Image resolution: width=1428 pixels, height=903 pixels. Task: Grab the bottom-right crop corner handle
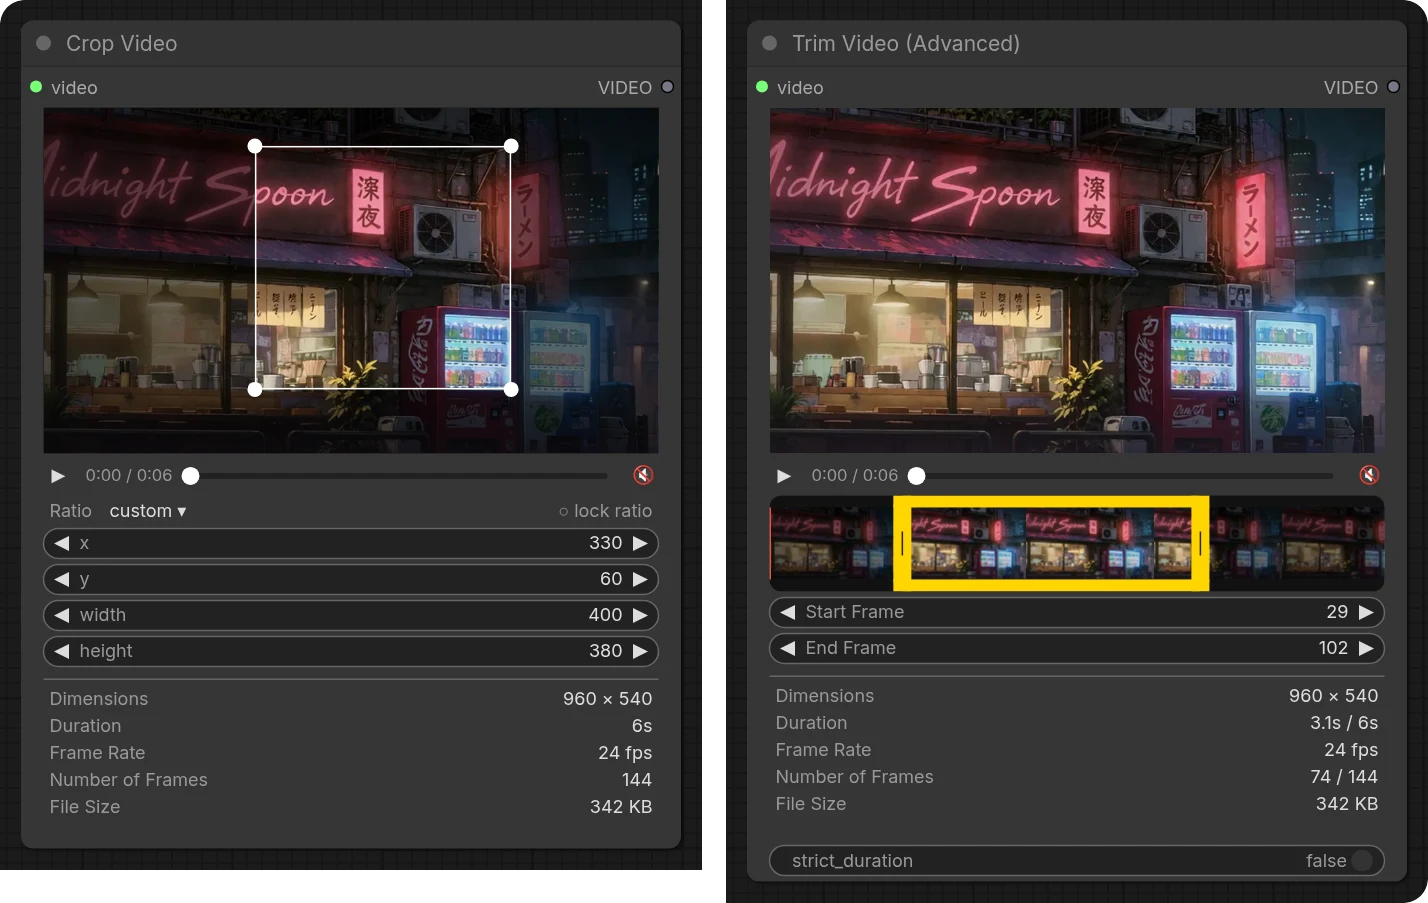[x=511, y=389]
